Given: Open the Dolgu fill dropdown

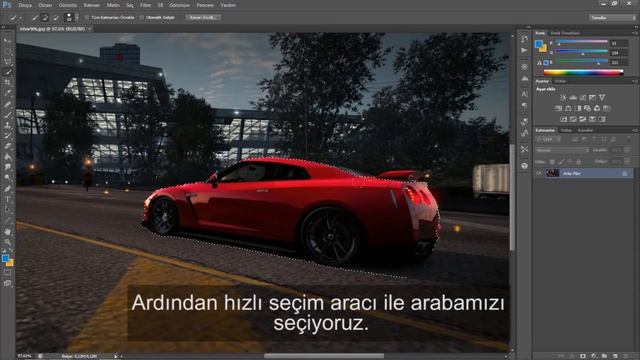Looking at the screenshot, I should 627,162.
